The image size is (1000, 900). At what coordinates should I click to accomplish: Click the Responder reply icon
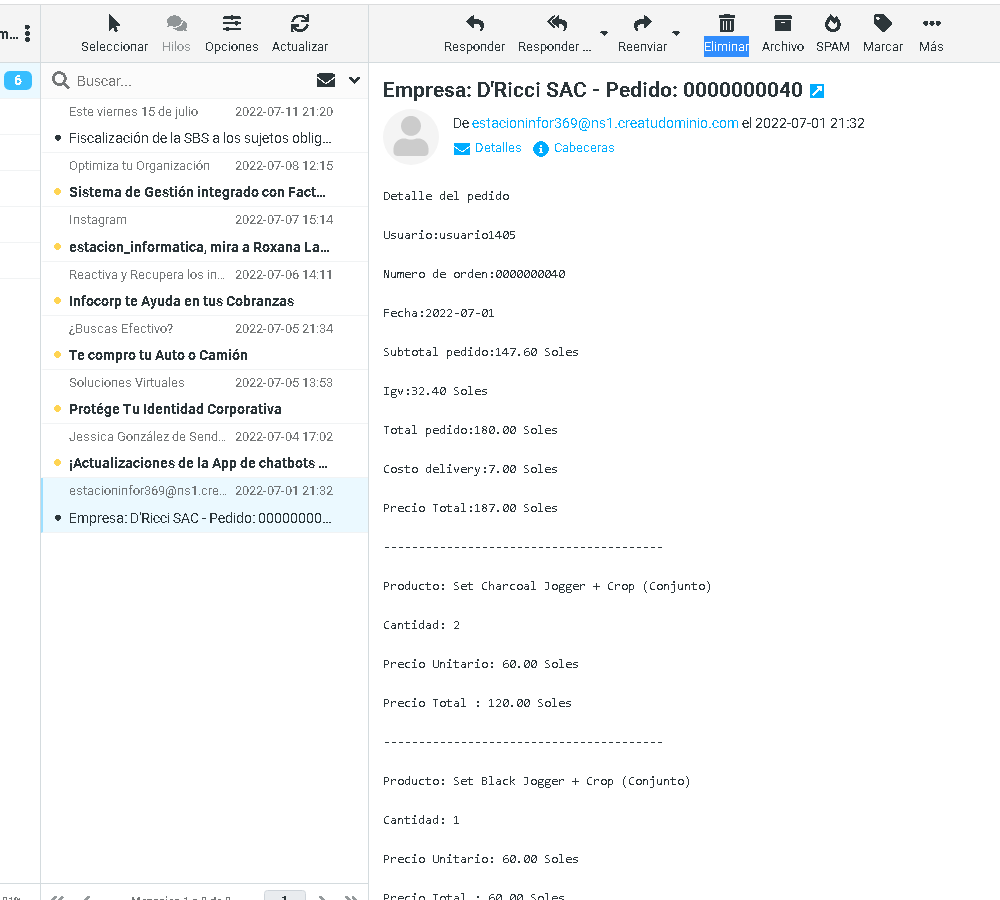[x=475, y=24]
